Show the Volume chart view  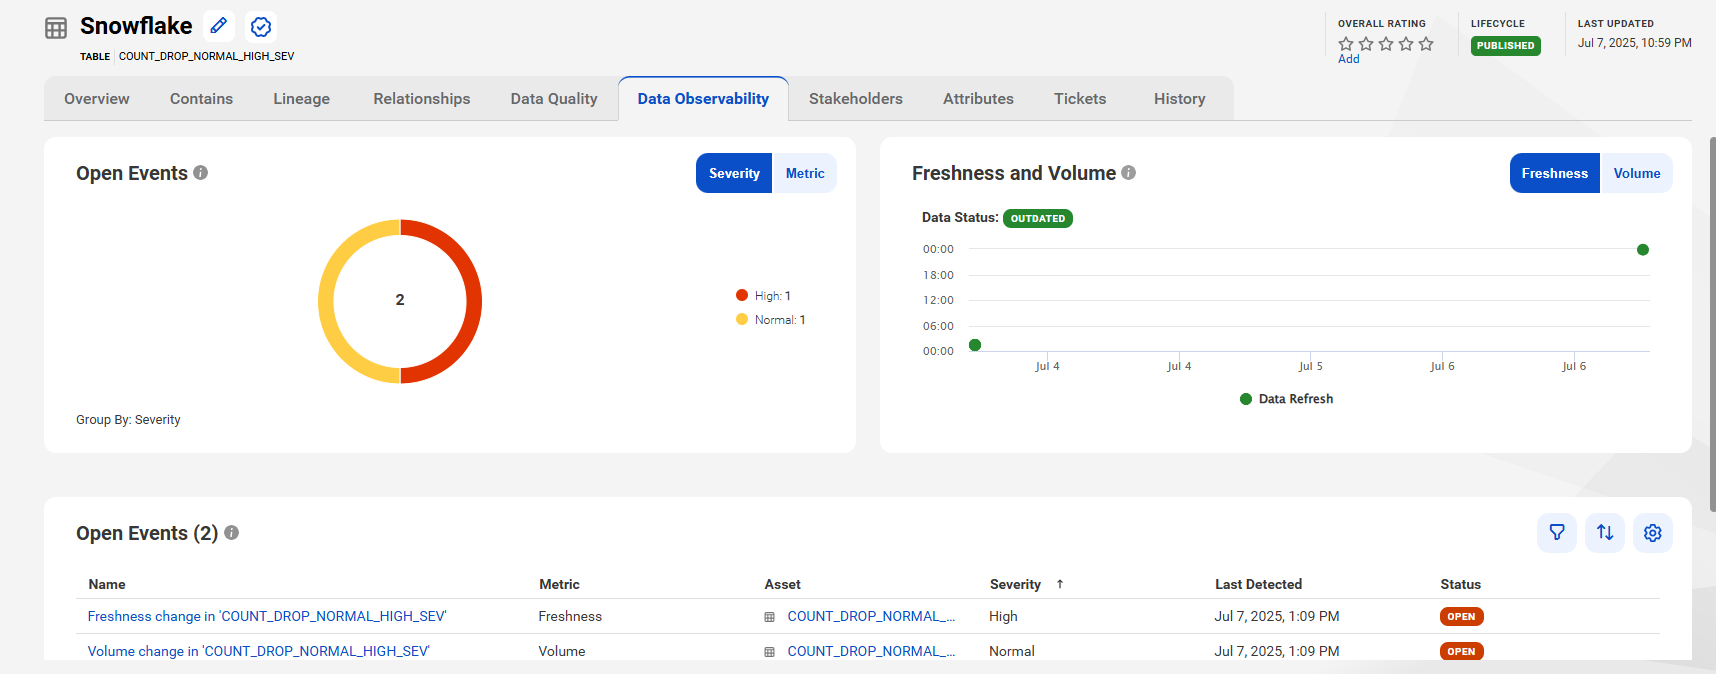[x=1637, y=173]
